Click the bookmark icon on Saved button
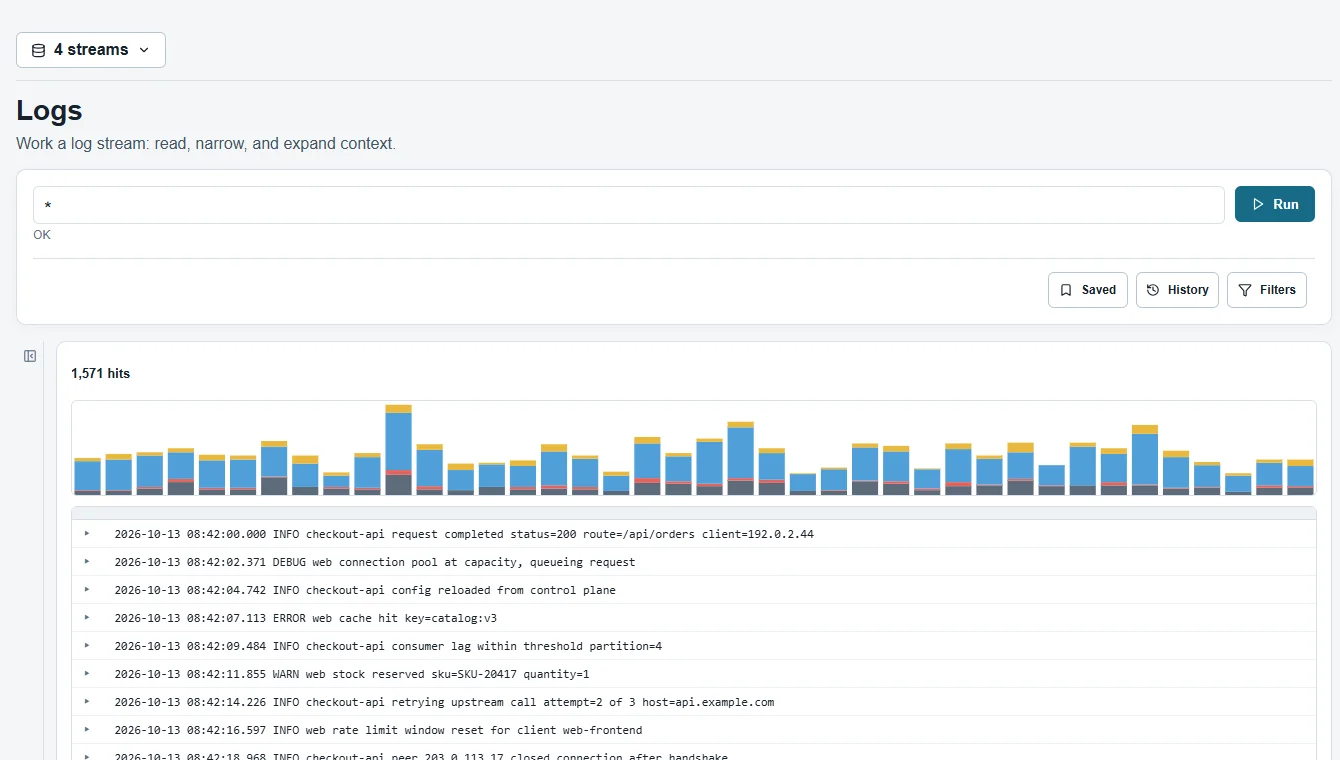This screenshot has width=1340, height=760. (x=1067, y=290)
